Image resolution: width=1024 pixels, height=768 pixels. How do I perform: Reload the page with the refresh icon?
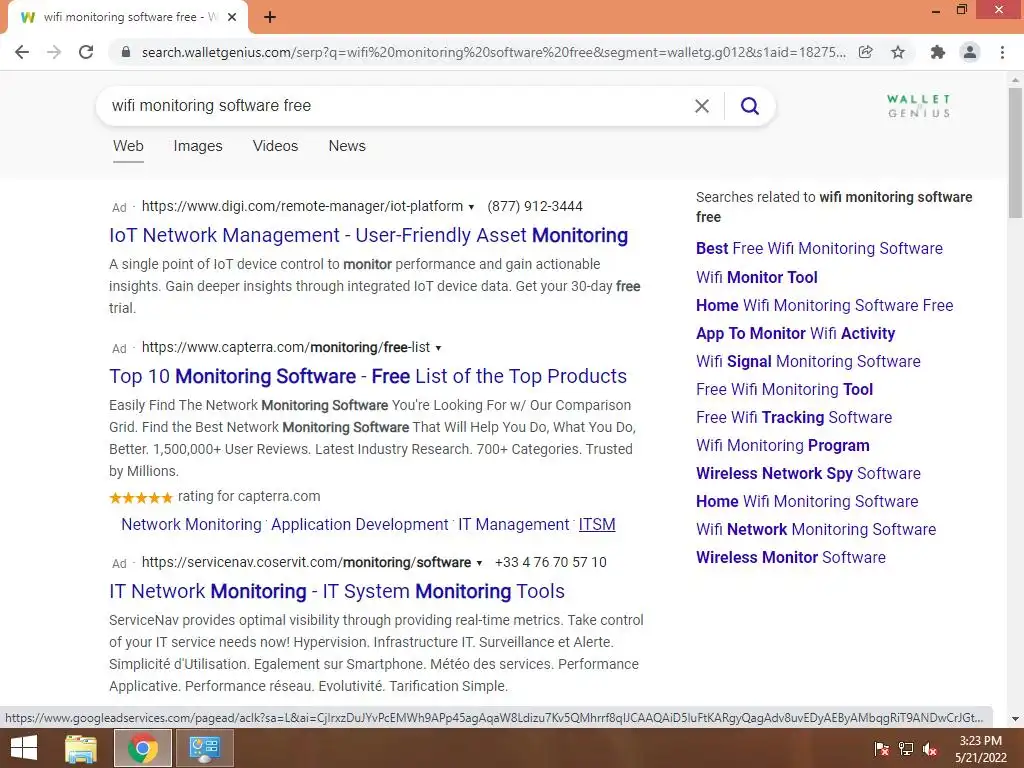[86, 52]
